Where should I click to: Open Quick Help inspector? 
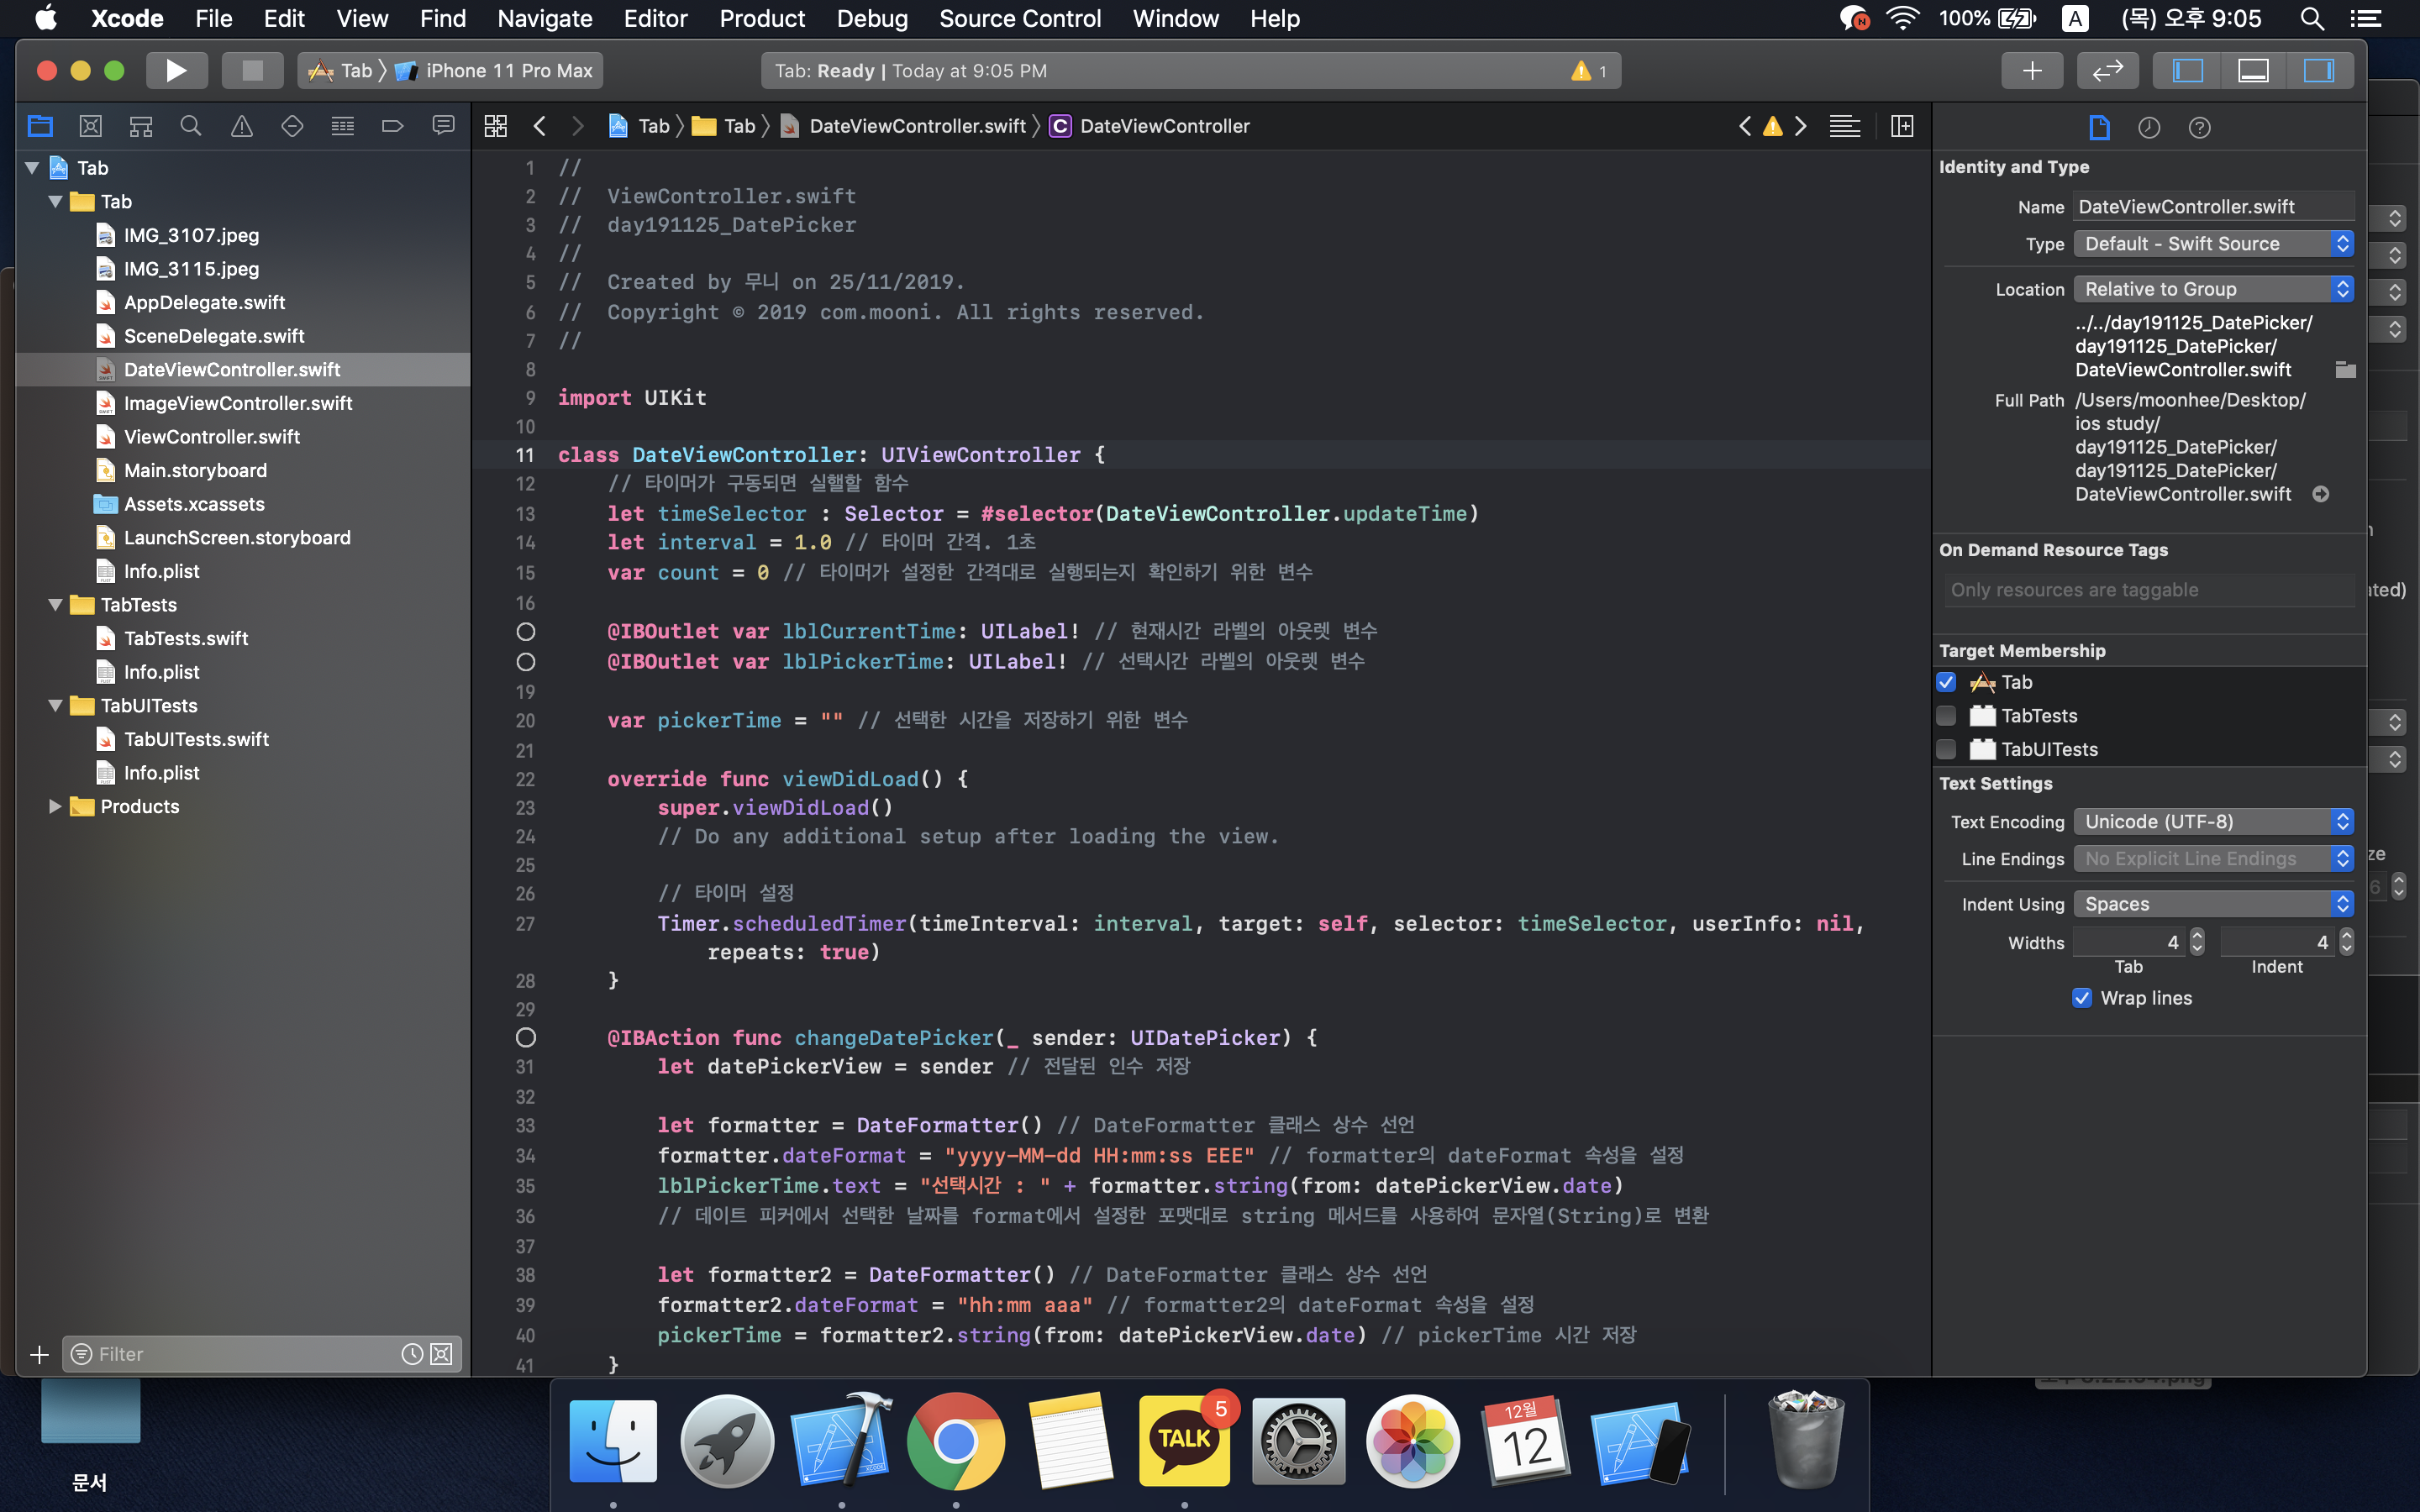pyautogui.click(x=2198, y=127)
